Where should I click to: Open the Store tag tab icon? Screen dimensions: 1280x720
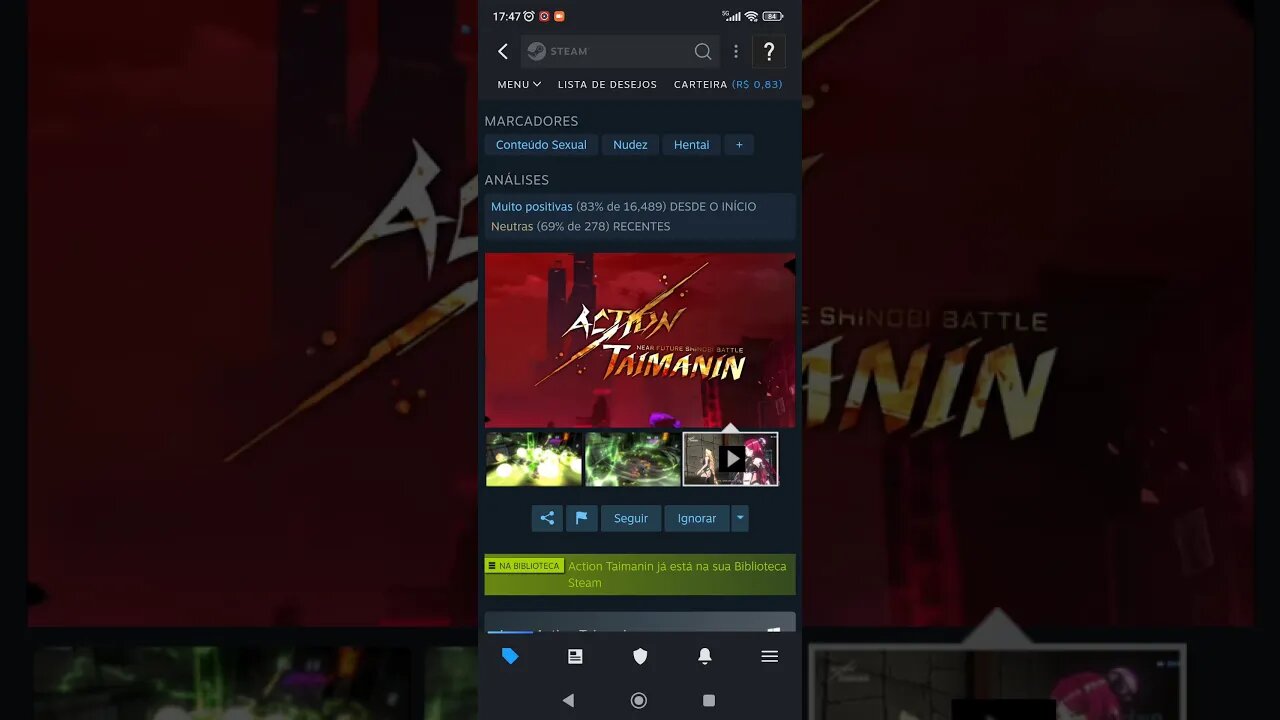(510, 656)
